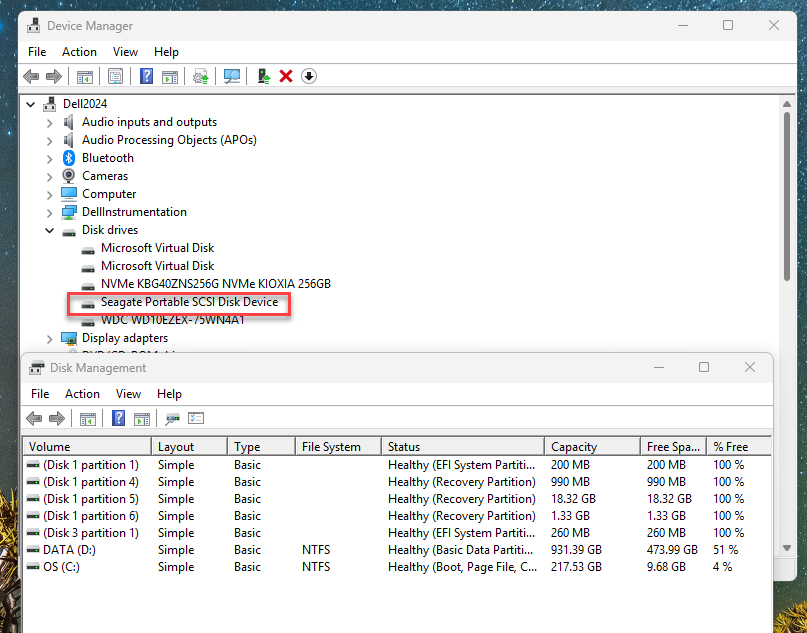
Task: Open Action menu in Disk Management
Action: (82, 394)
